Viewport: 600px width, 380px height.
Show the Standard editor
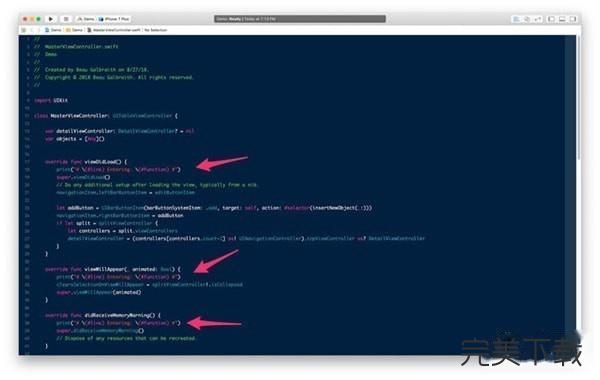click(x=516, y=19)
